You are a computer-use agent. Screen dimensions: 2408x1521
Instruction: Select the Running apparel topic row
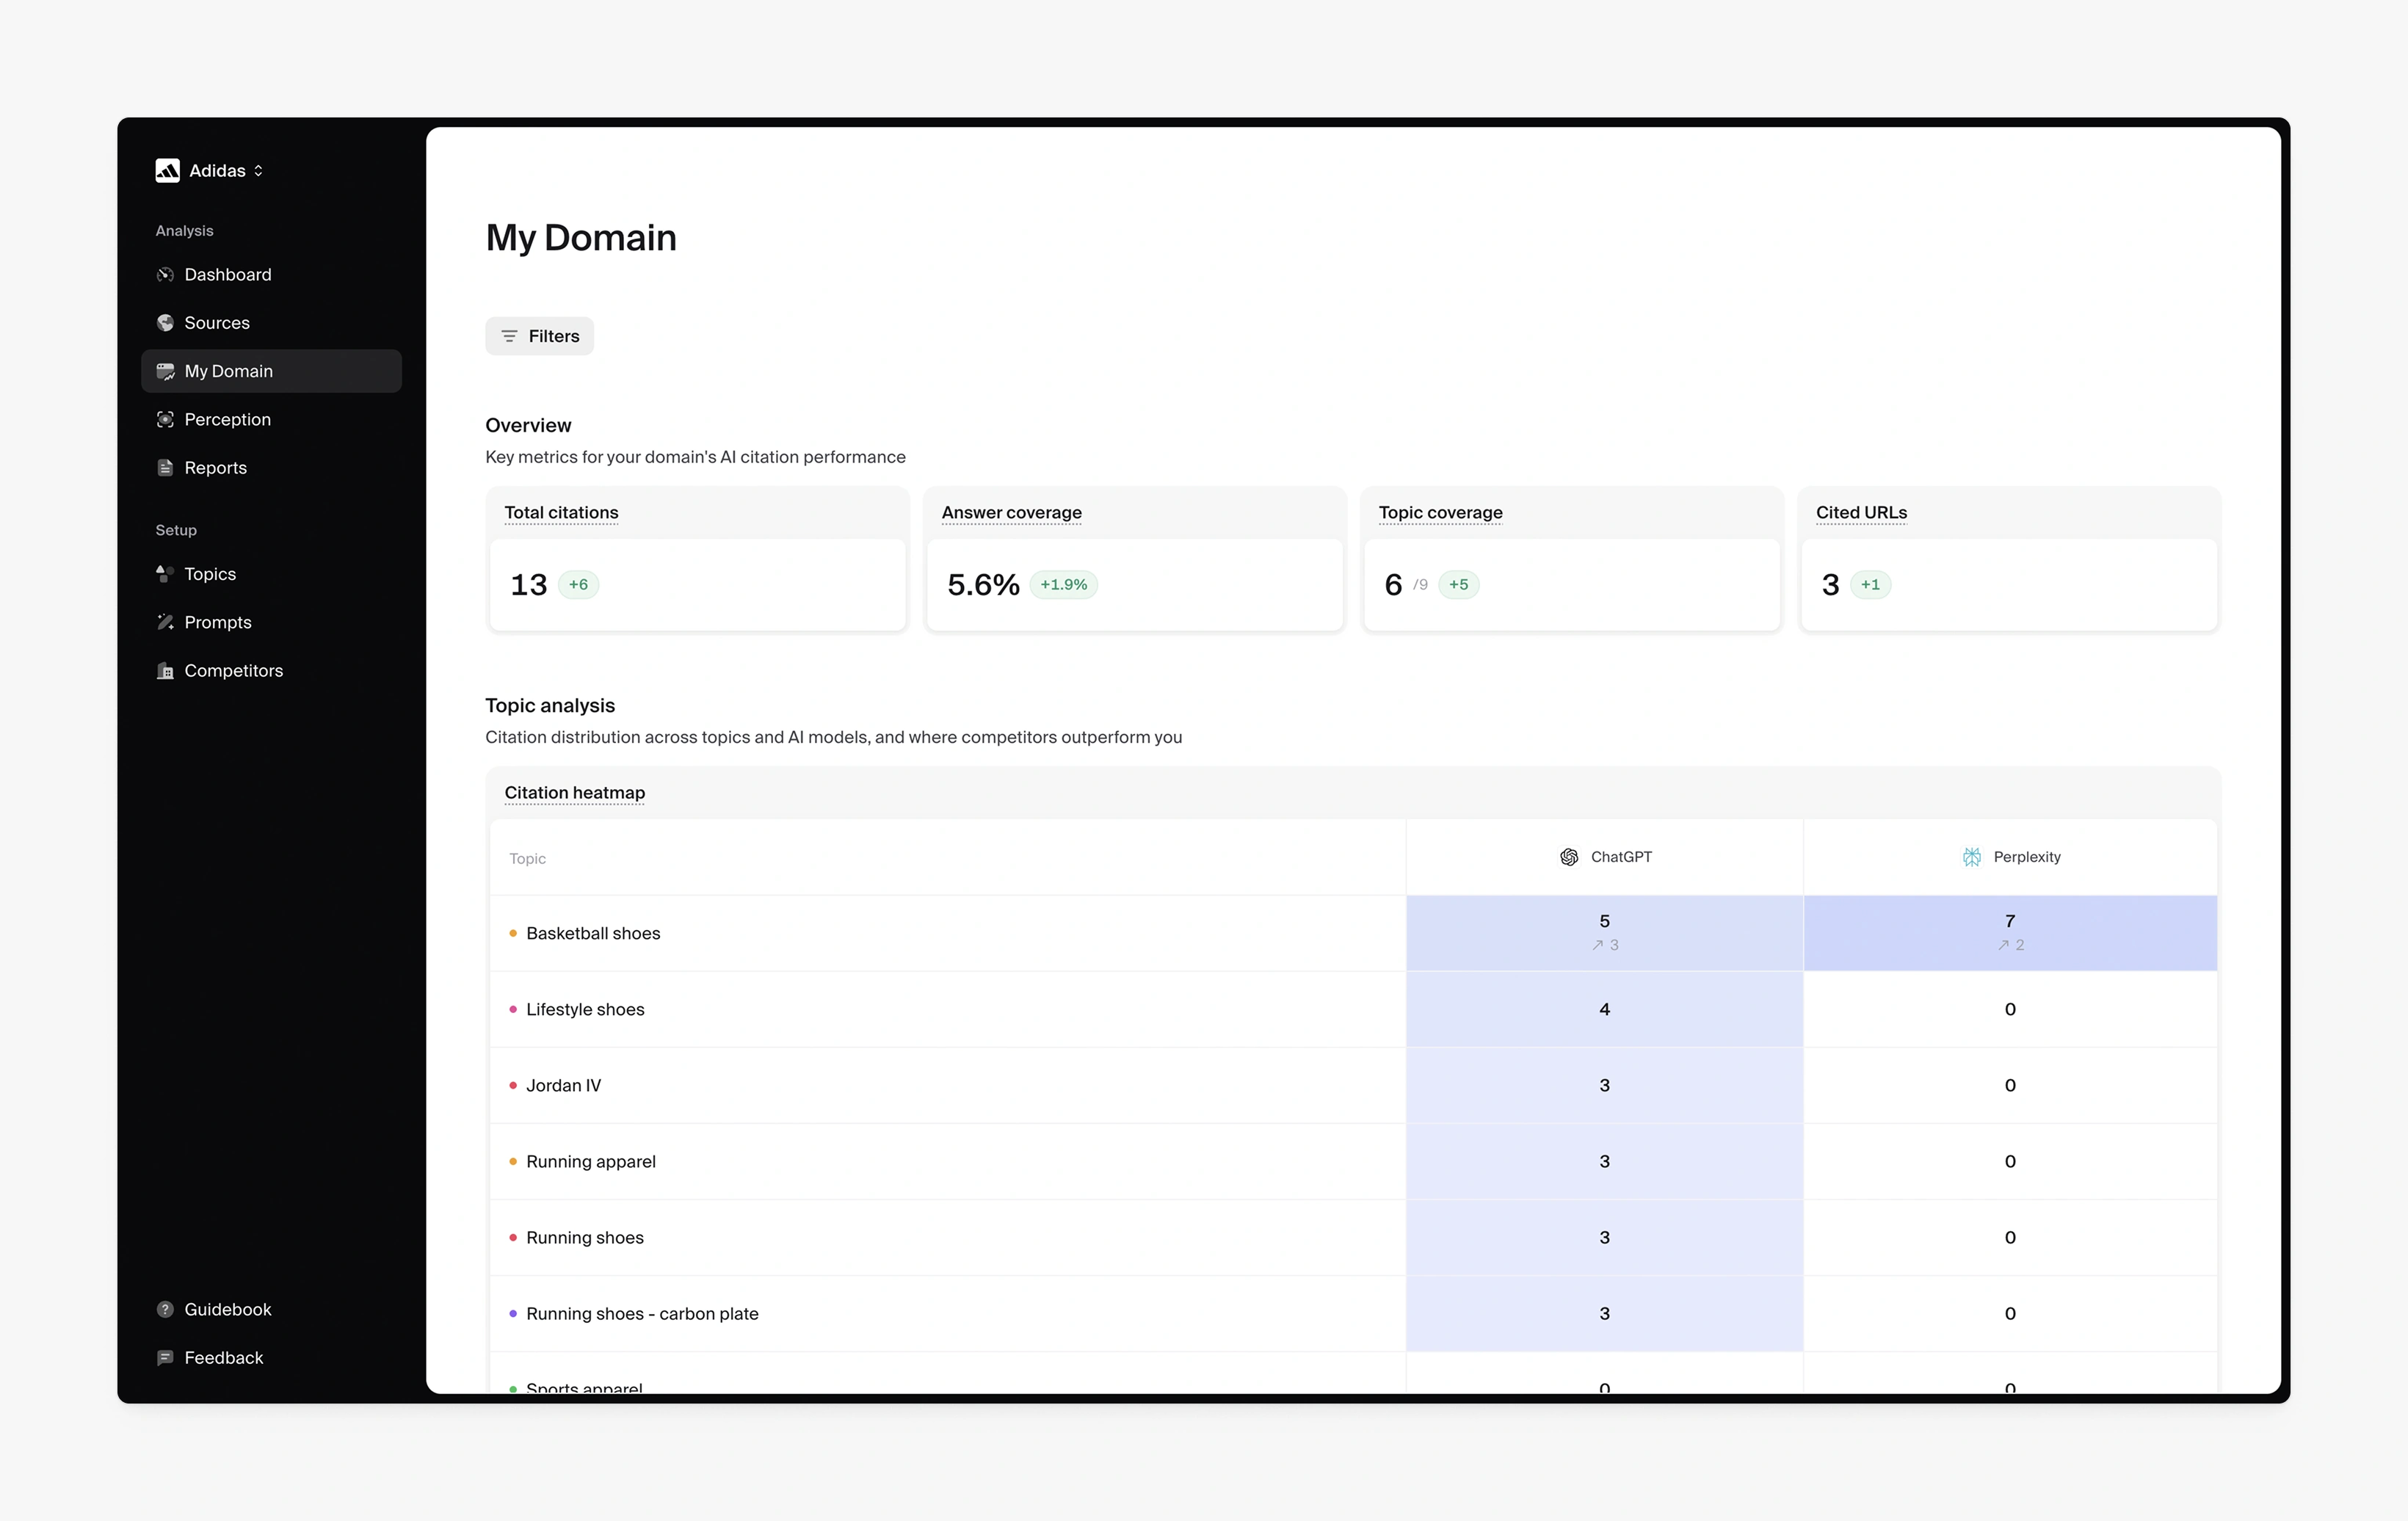947,1162
